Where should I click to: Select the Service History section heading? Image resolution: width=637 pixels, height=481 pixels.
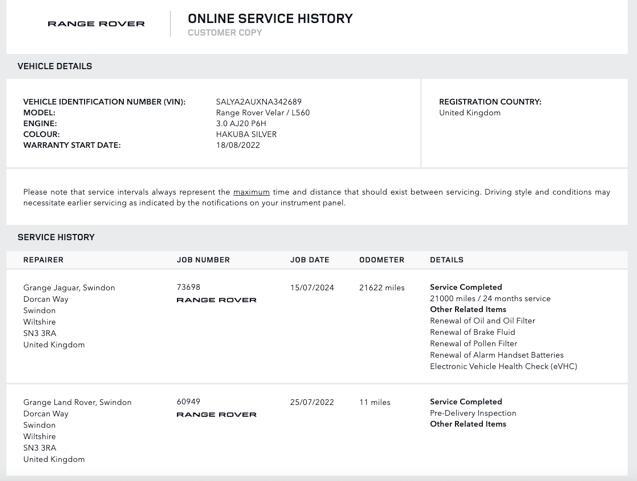pyautogui.click(x=56, y=237)
